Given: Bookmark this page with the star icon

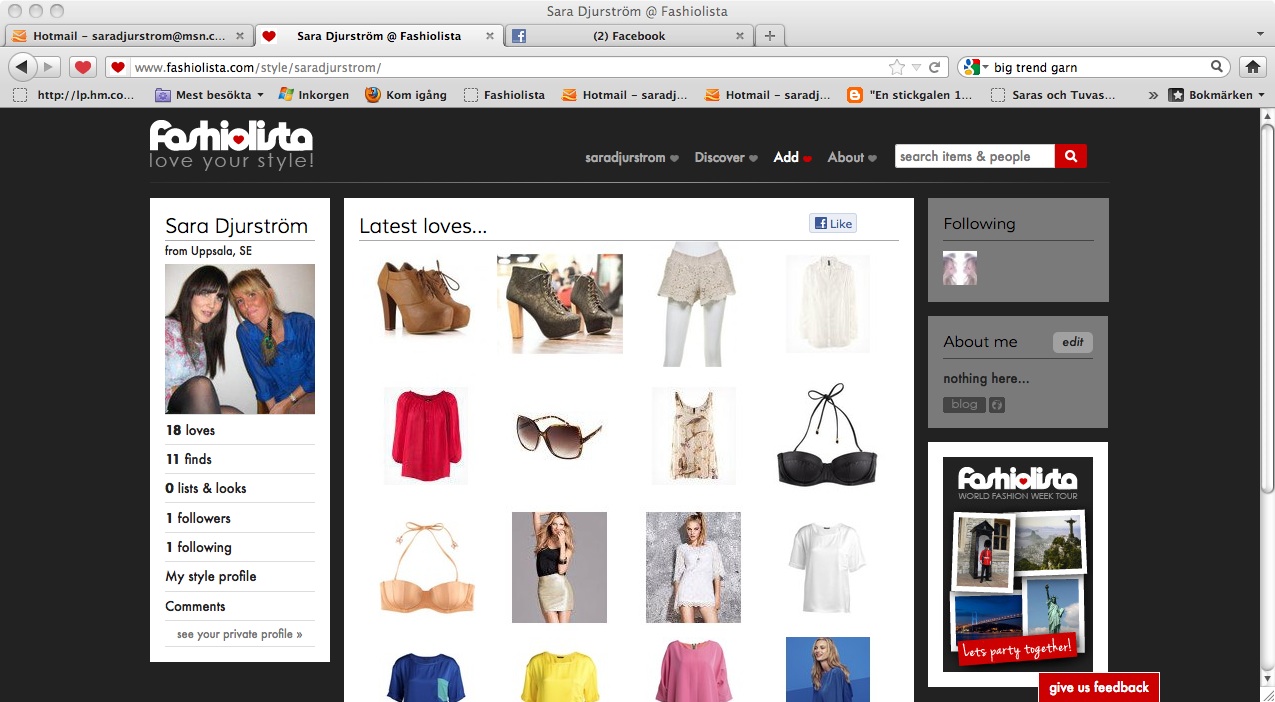Looking at the screenshot, I should (x=897, y=67).
